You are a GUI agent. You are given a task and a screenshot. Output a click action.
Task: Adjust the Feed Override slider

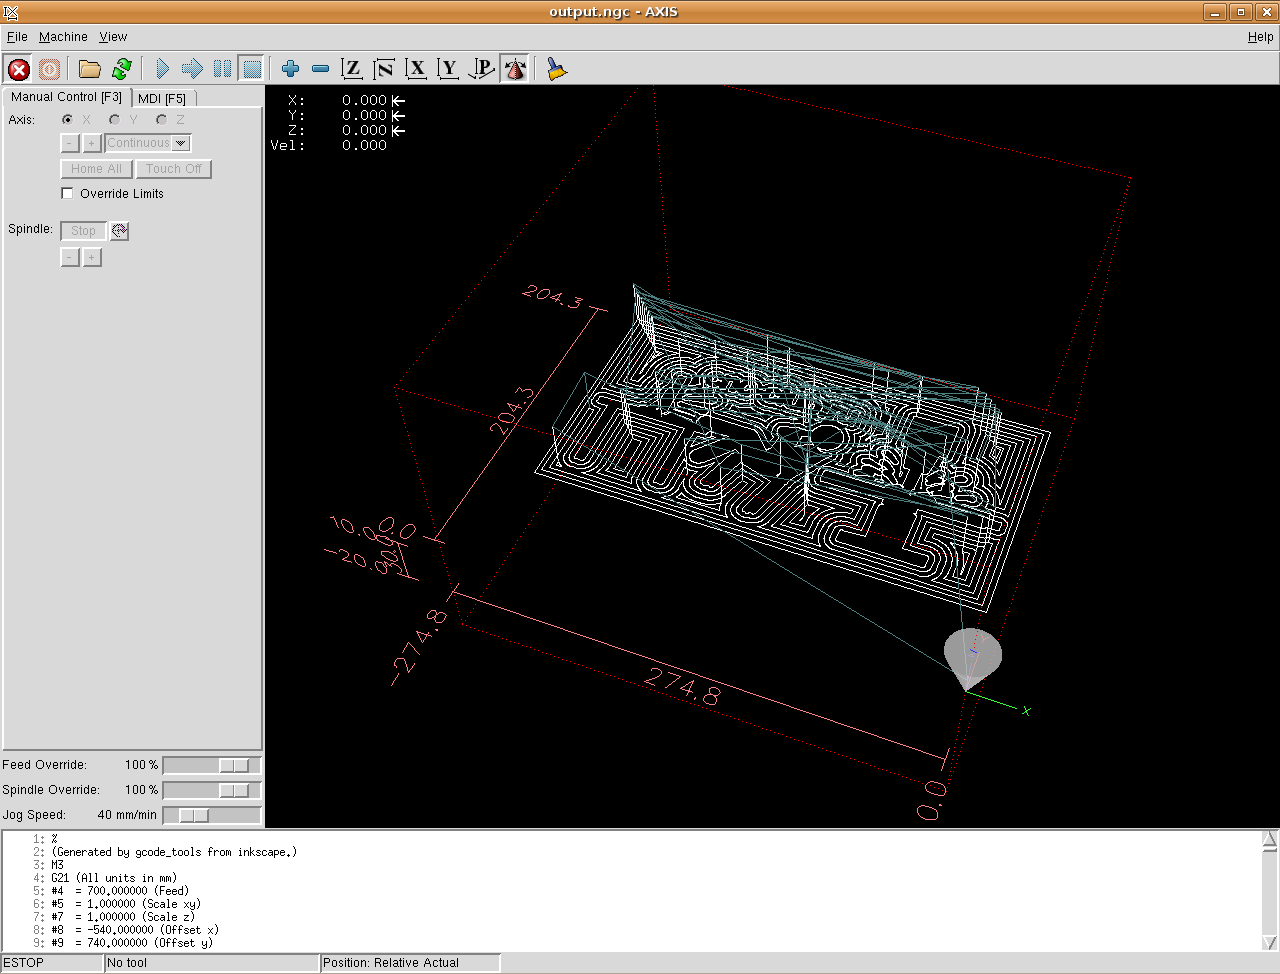pyautogui.click(x=234, y=765)
